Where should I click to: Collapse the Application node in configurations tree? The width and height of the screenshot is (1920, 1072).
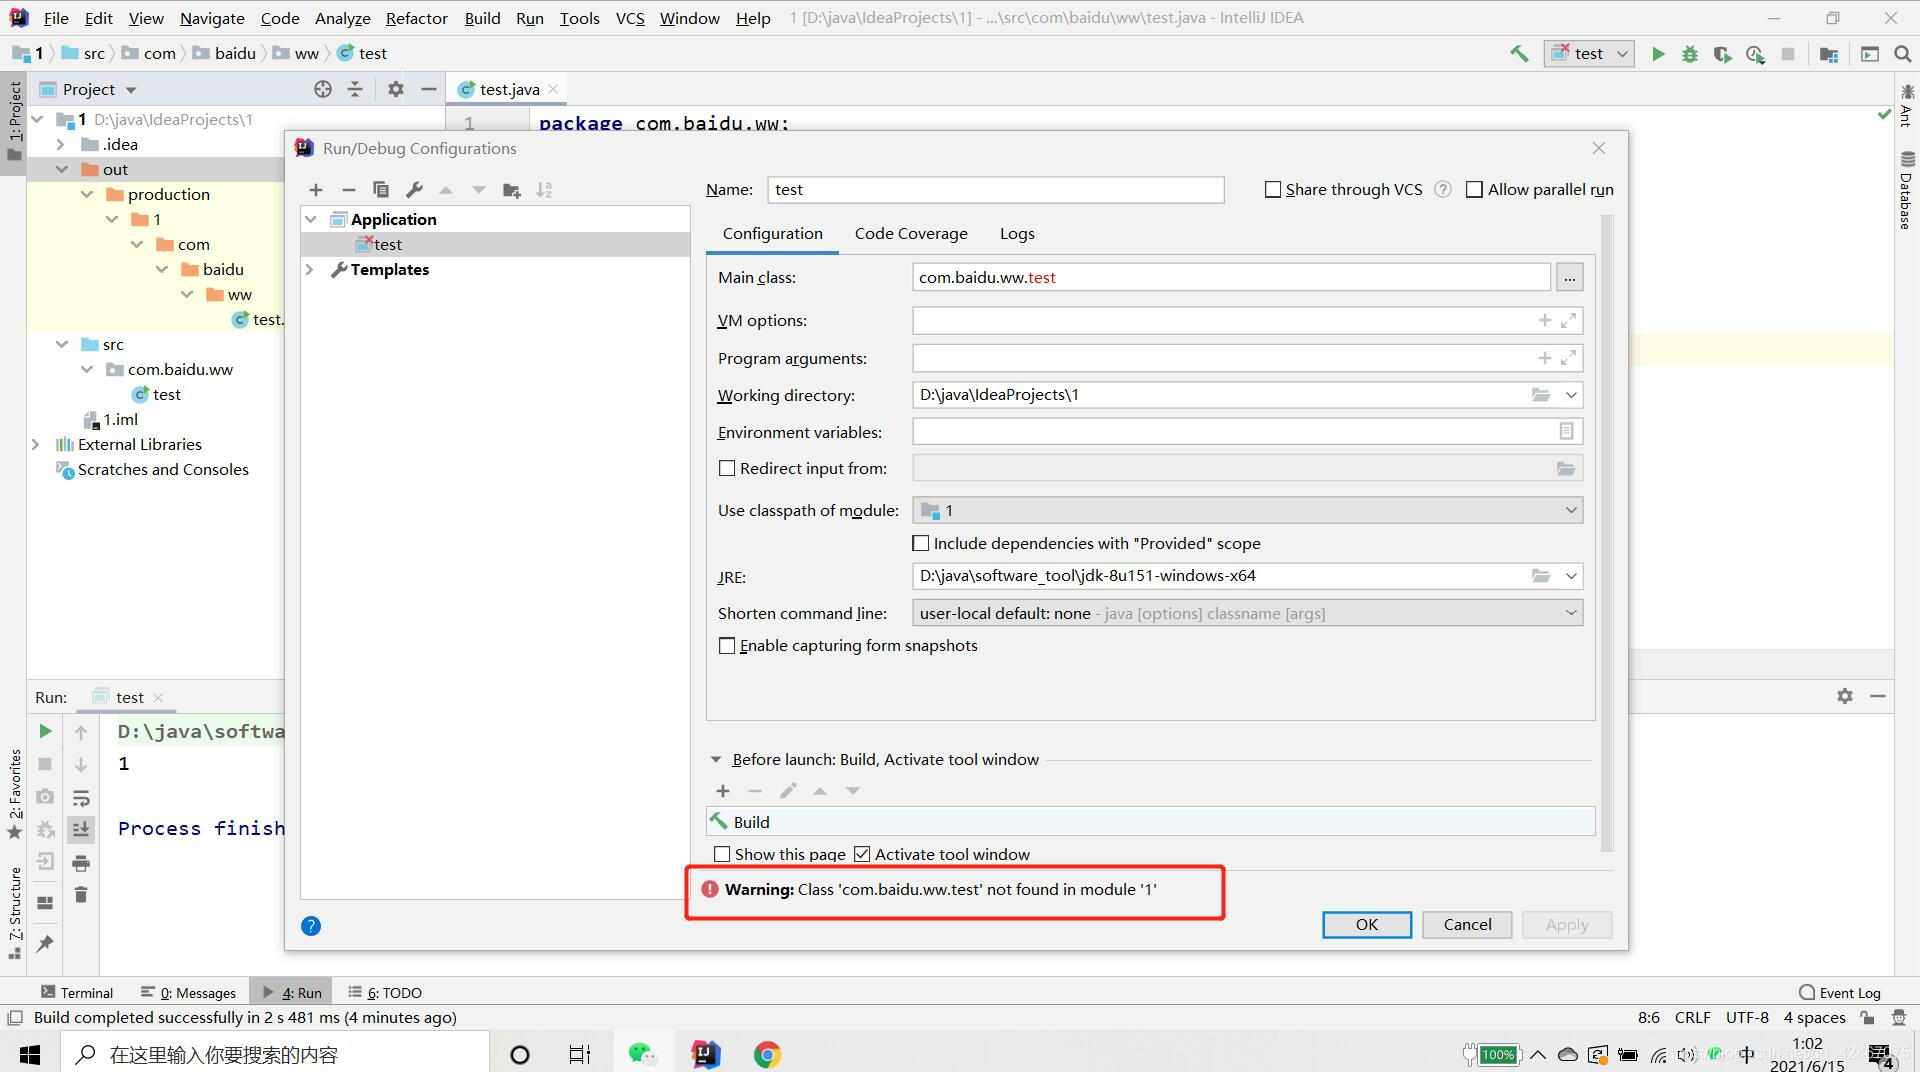pyautogui.click(x=311, y=219)
